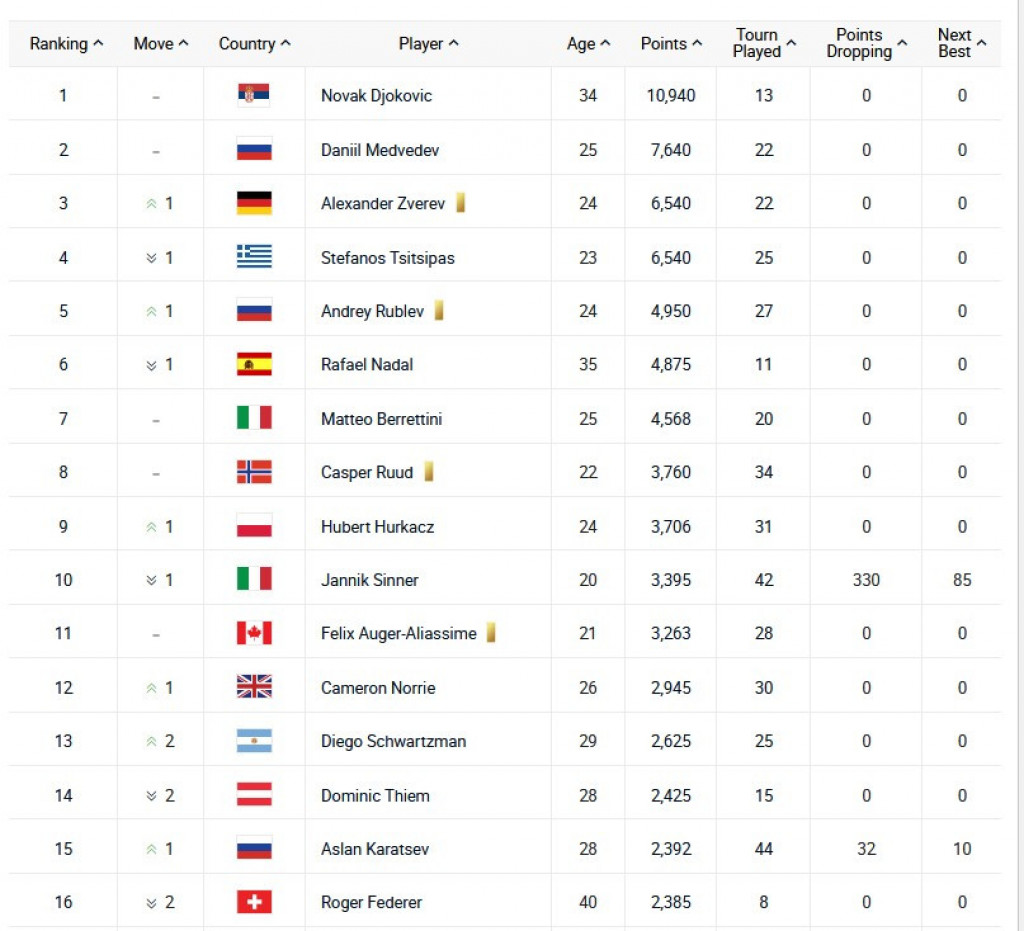This screenshot has height=931, width=1024.
Task: Open Daniil Medvedev's player profile link
Action: click(x=380, y=150)
